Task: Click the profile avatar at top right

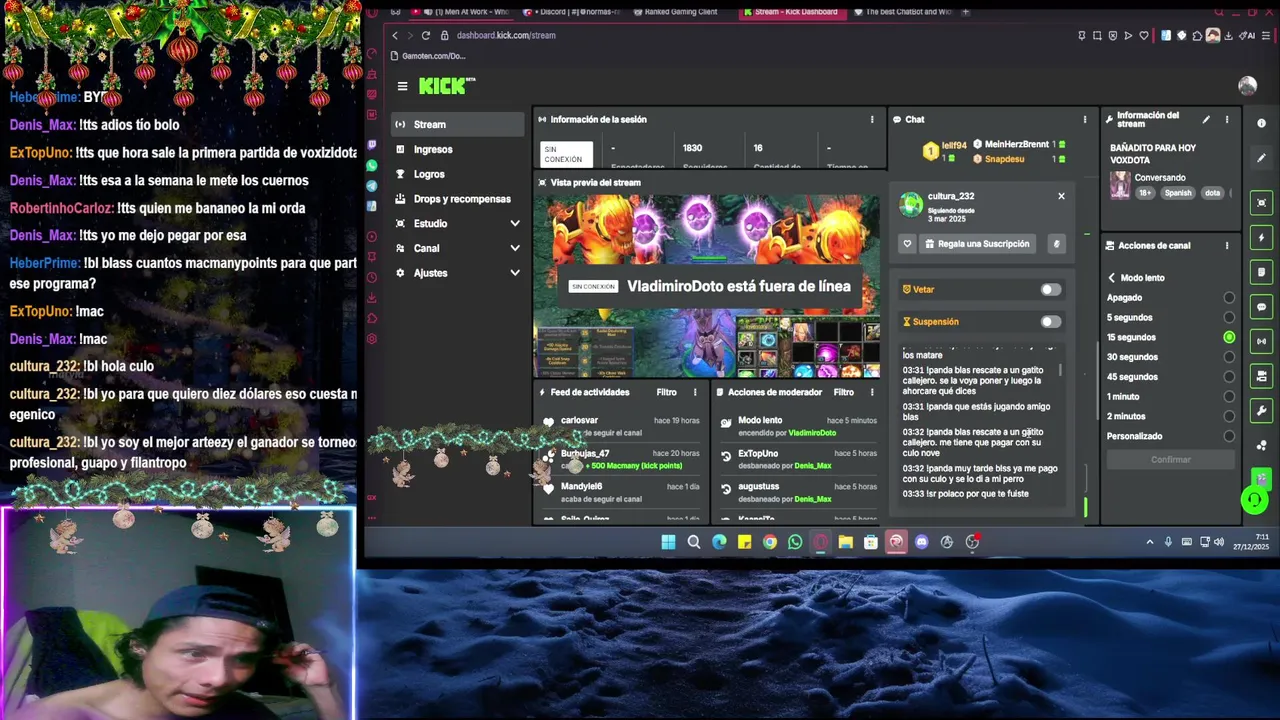Action: point(1247,86)
